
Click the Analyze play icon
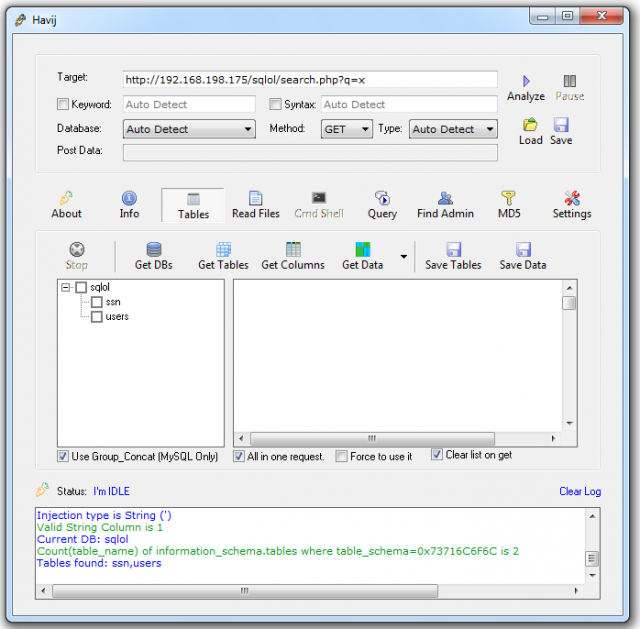pos(526,81)
